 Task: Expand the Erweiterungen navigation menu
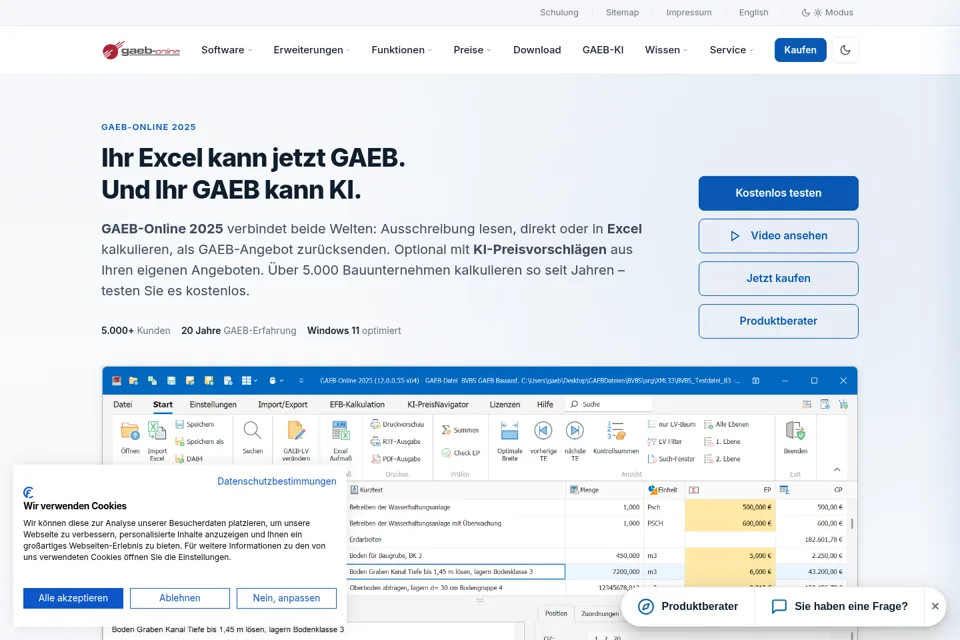click(x=312, y=50)
